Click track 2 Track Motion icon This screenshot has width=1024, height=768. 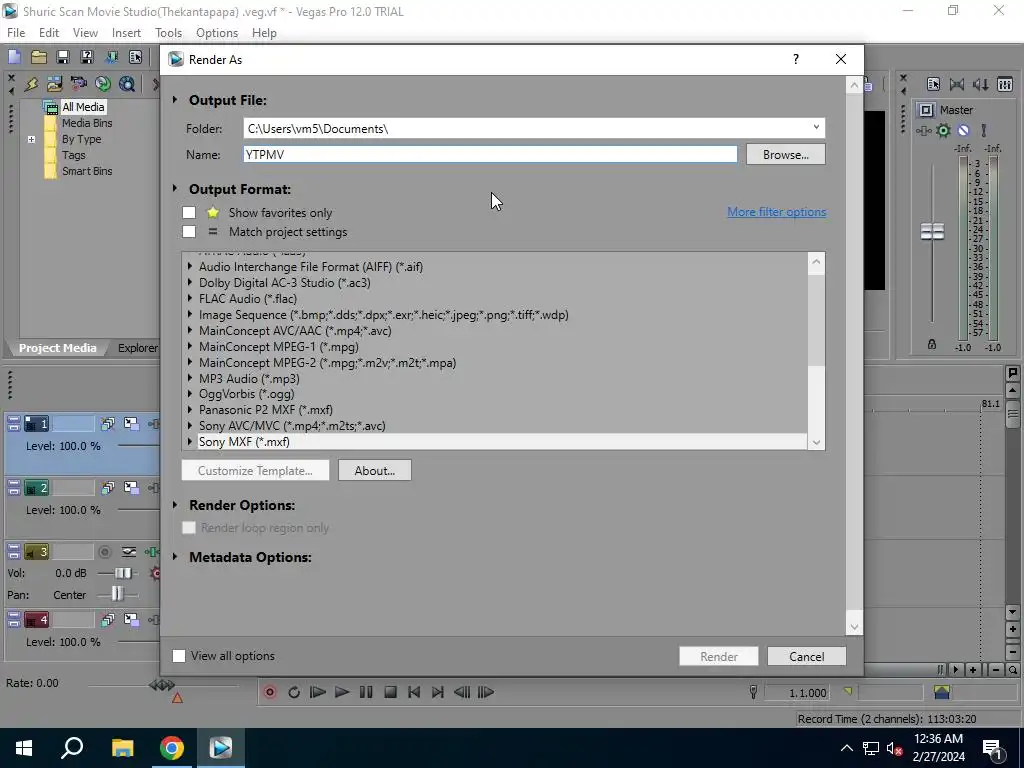click(x=108, y=488)
